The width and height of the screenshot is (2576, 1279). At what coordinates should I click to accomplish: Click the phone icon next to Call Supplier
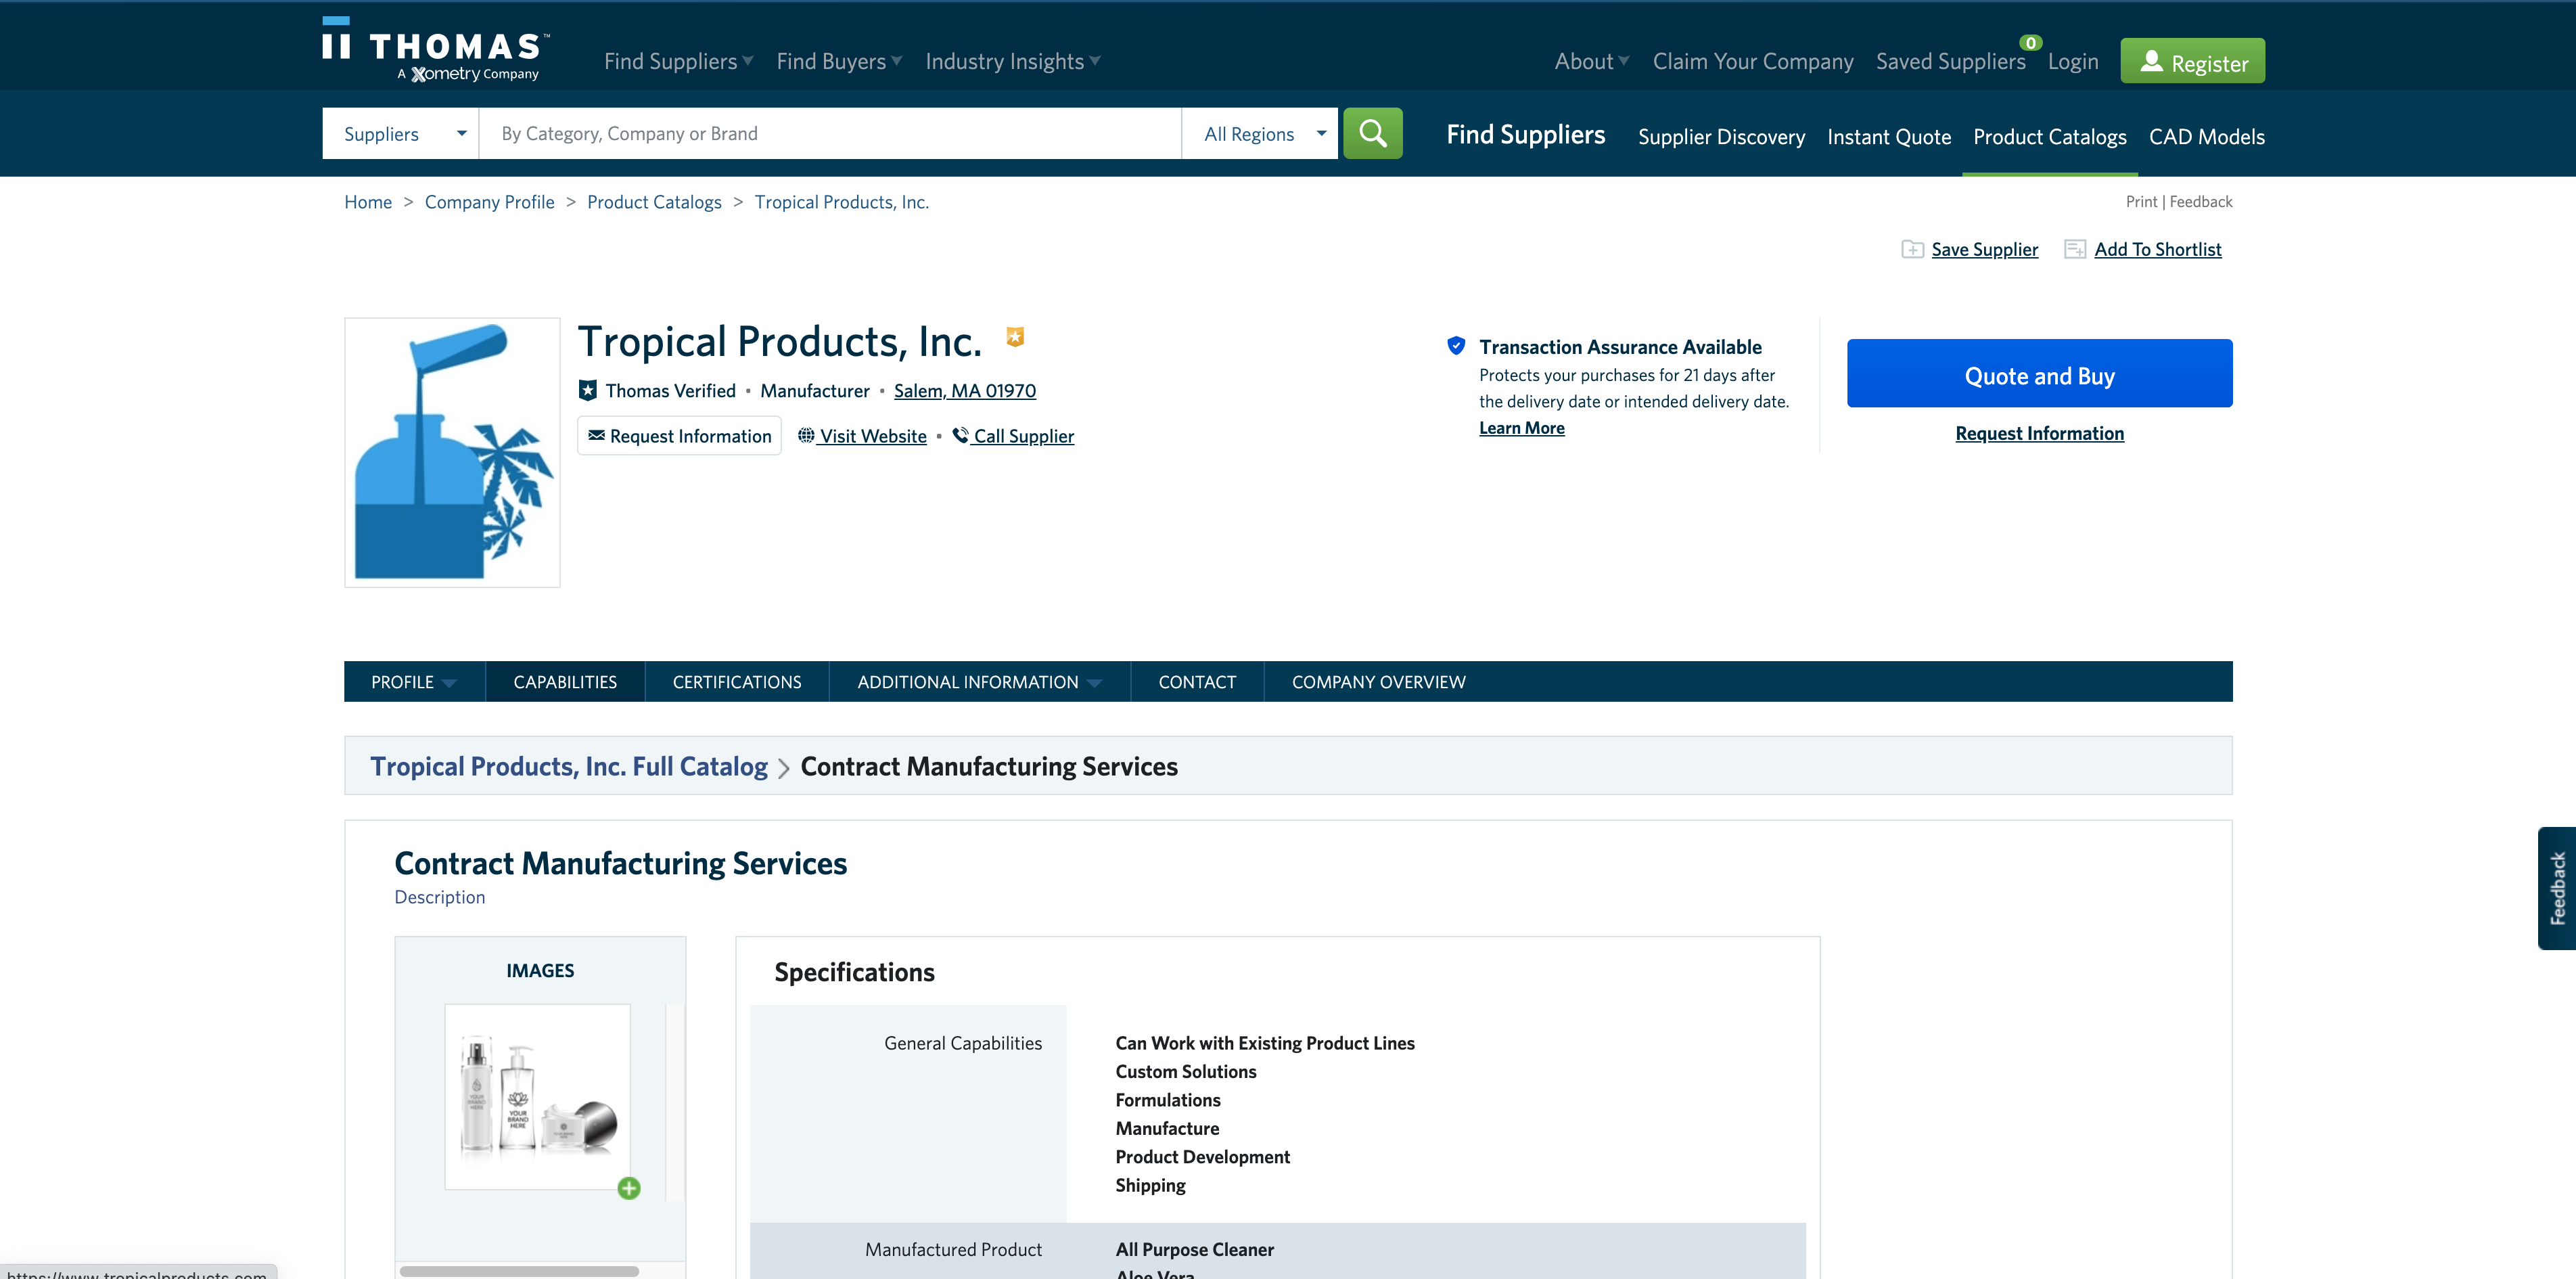pyautogui.click(x=960, y=435)
